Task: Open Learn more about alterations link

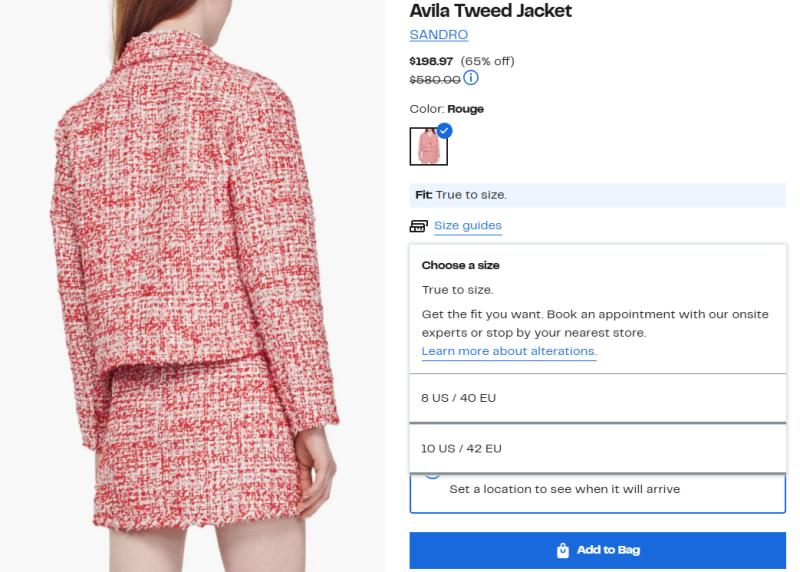Action: click(x=509, y=351)
